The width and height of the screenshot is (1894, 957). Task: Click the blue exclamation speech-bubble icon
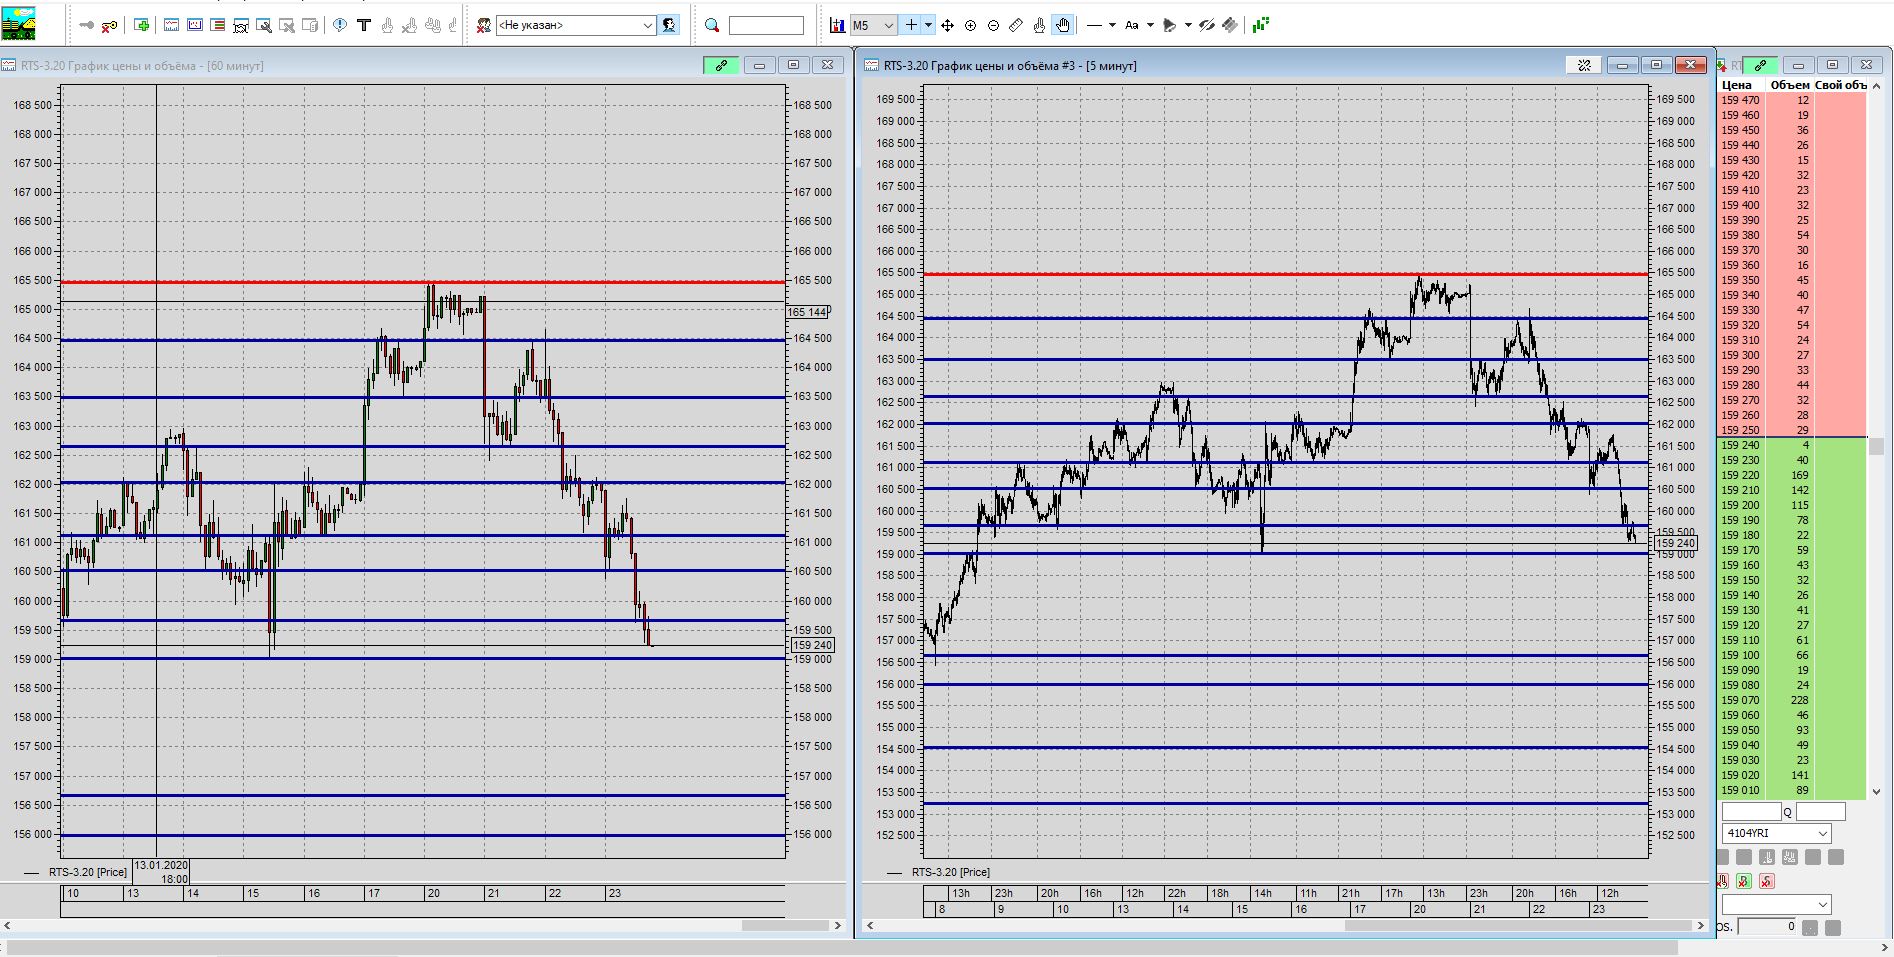(340, 25)
